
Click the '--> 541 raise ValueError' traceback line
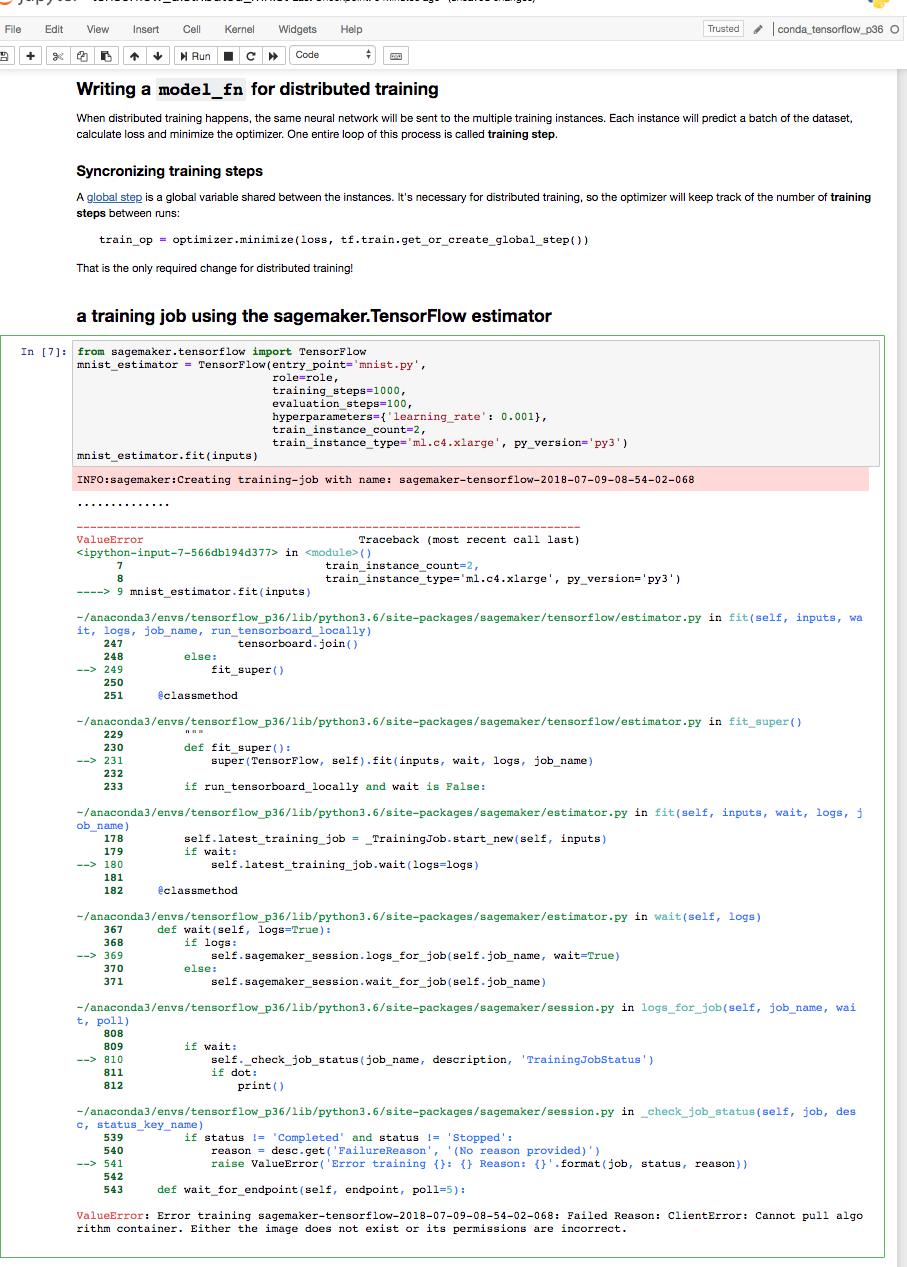click(412, 1164)
